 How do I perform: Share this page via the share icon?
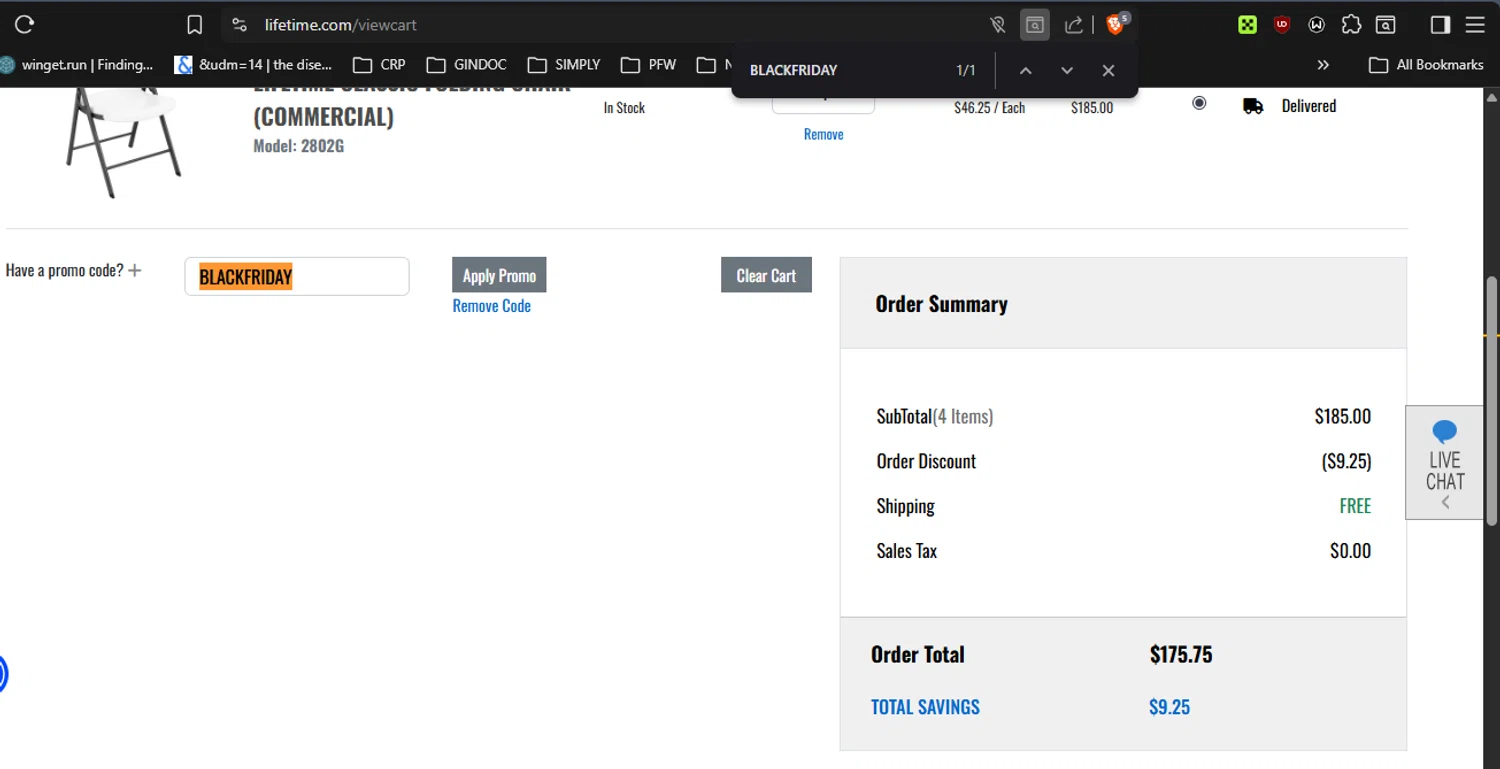pyautogui.click(x=1074, y=25)
